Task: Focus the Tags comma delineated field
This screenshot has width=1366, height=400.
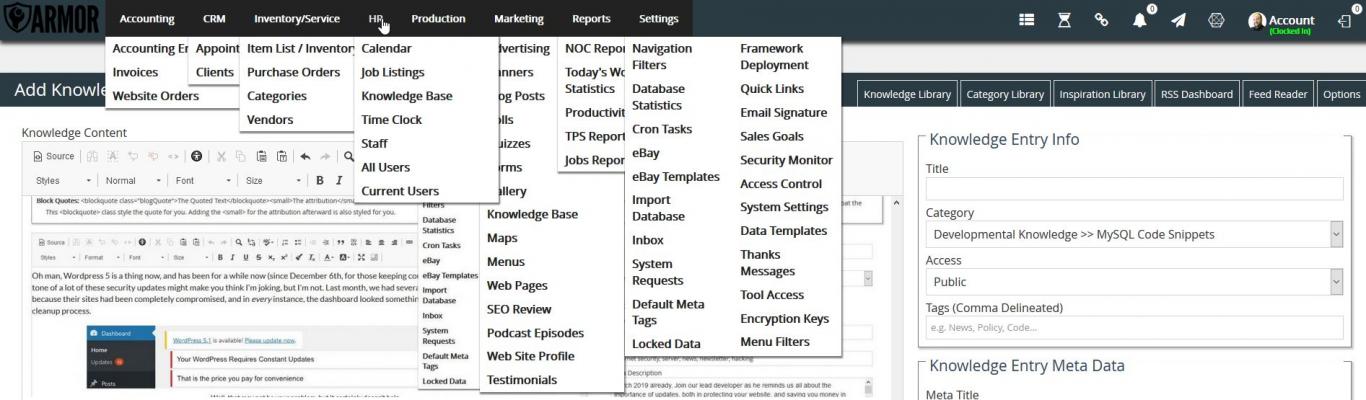Action: [1134, 327]
